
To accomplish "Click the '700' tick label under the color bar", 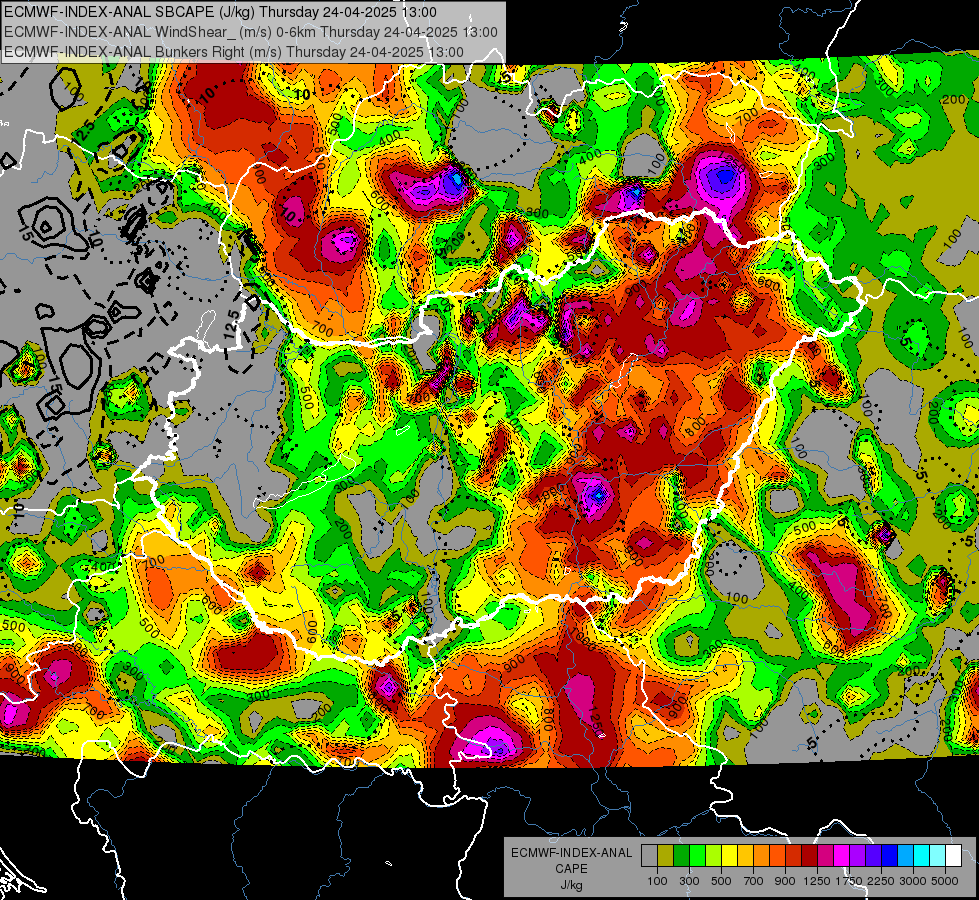I will [754, 881].
